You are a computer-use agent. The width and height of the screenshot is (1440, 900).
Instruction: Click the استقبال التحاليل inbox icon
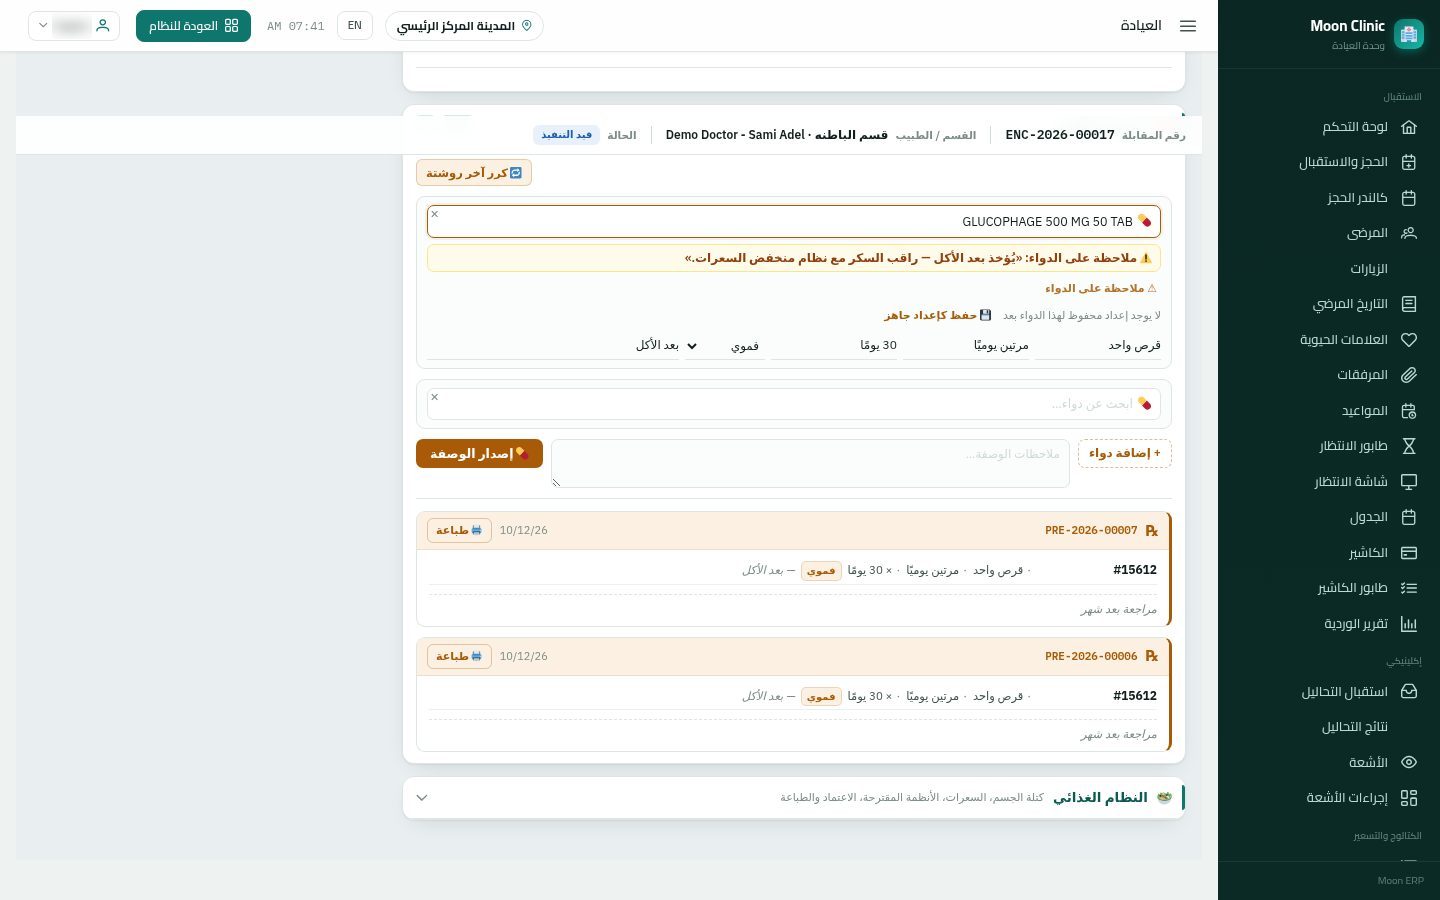1409,692
